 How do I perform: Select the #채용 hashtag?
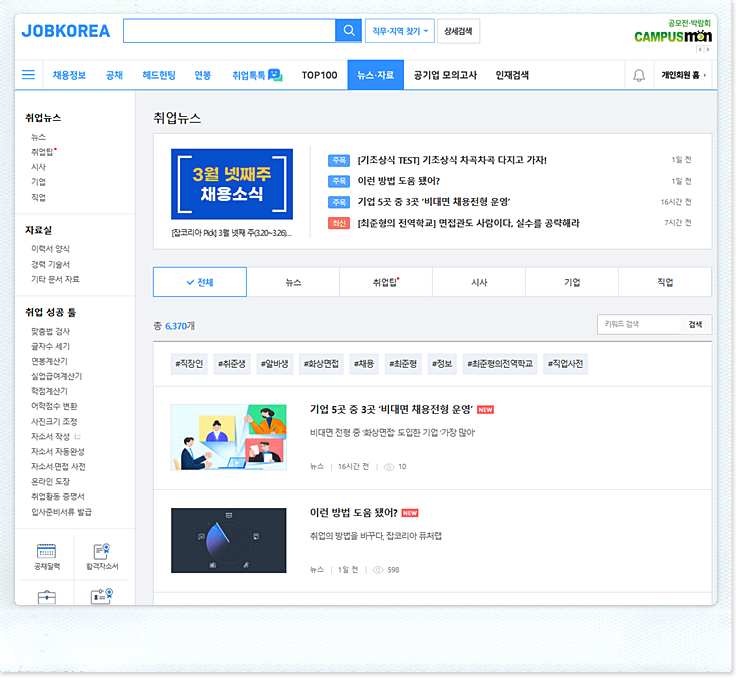pos(364,364)
